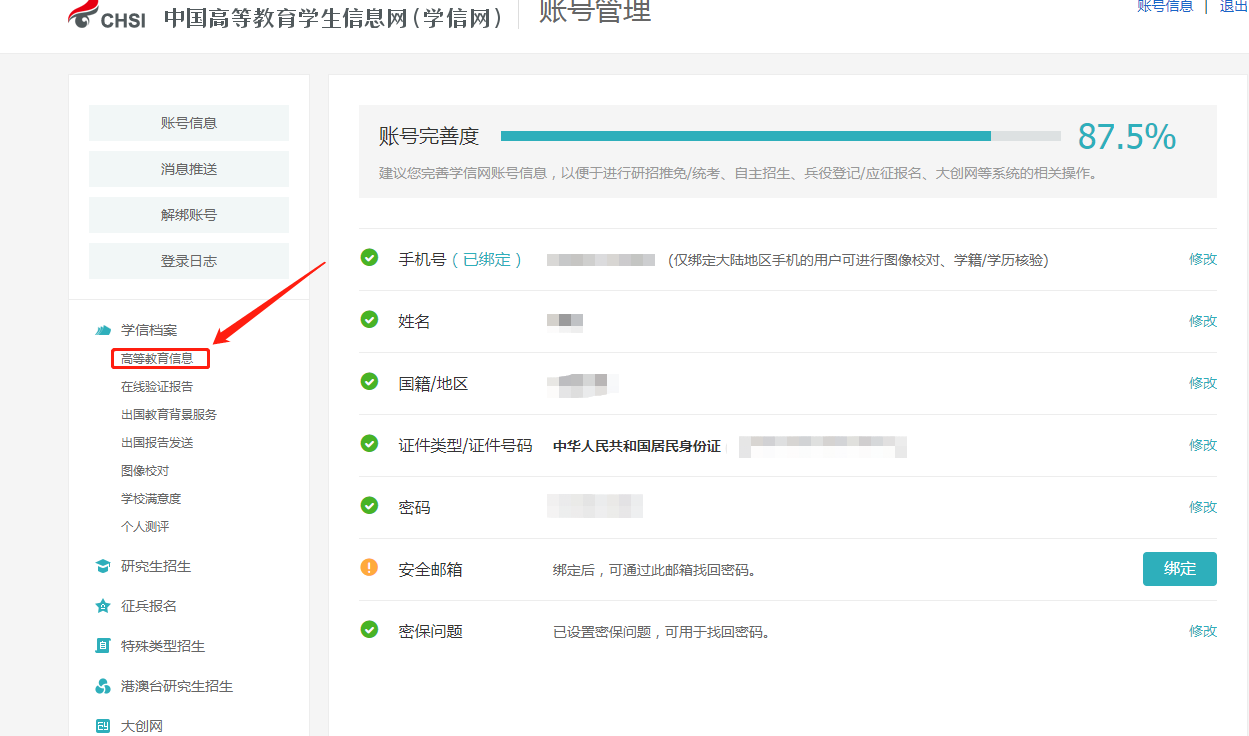Open 在线验证报告 menu item
Viewport: 1249px width, 736px height.
[157, 386]
